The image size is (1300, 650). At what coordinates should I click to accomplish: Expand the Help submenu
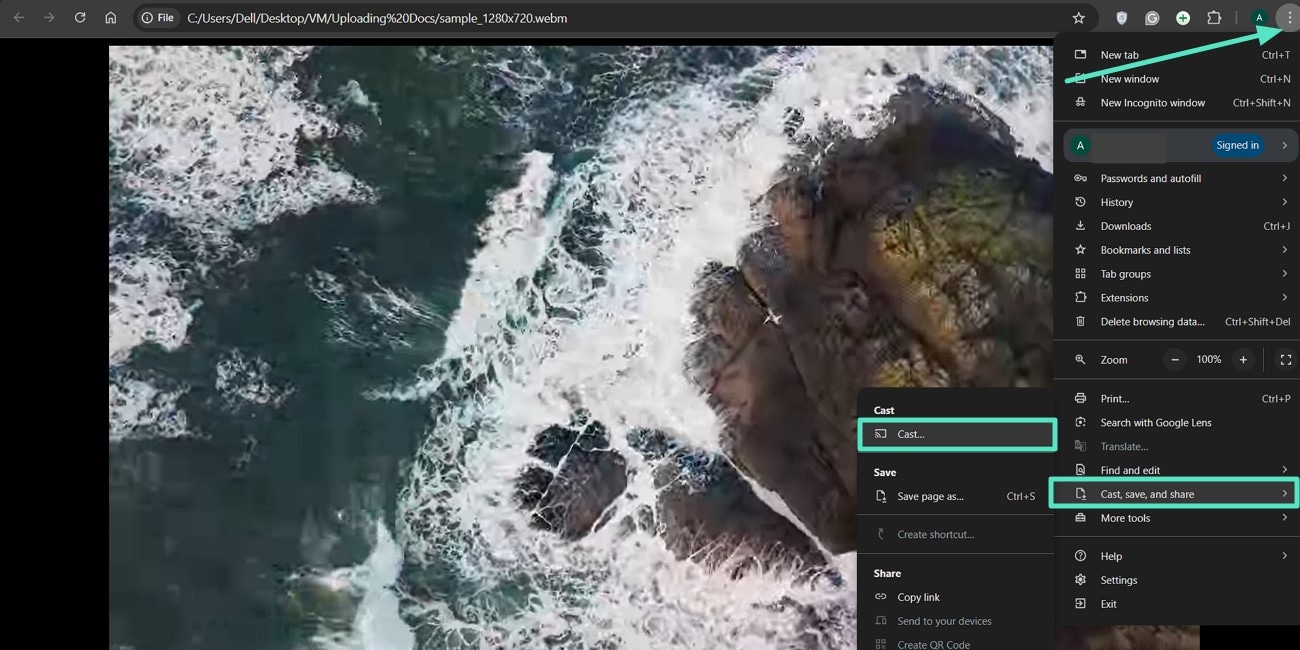point(1176,556)
